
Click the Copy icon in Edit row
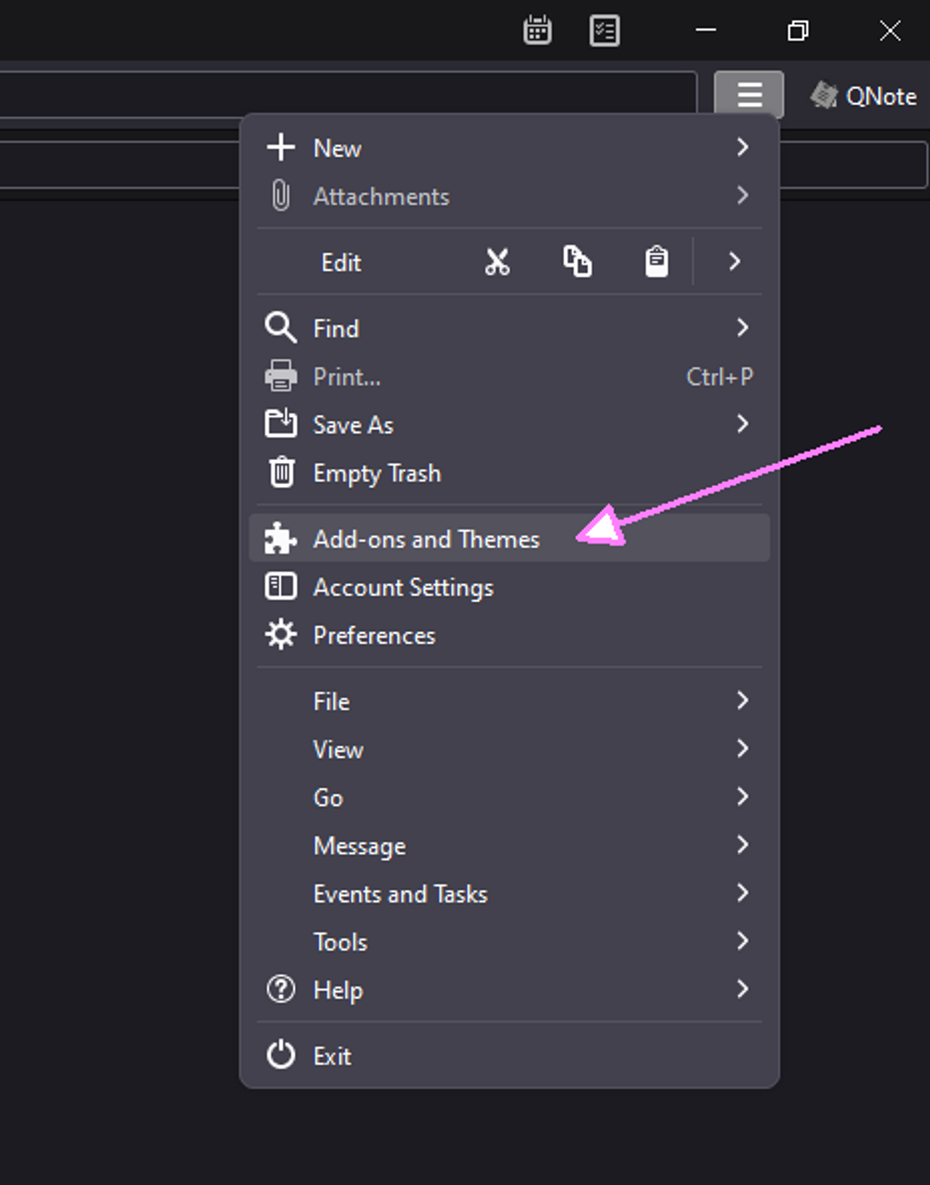tap(577, 262)
